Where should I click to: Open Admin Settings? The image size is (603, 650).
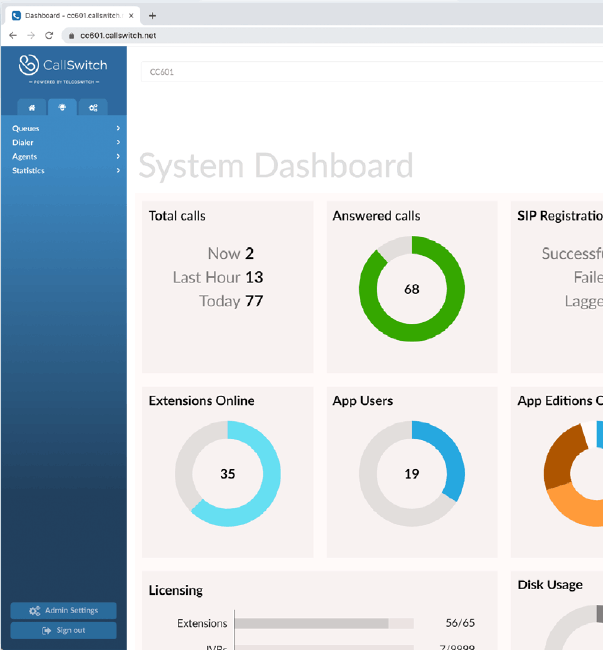63,610
